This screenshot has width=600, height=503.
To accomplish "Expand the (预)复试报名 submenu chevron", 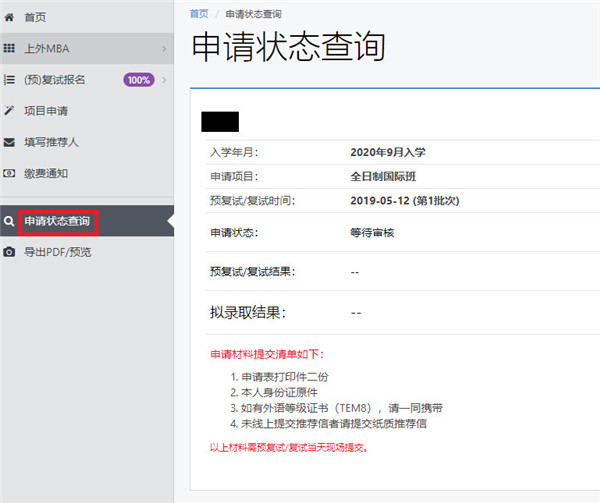I will click(163, 80).
